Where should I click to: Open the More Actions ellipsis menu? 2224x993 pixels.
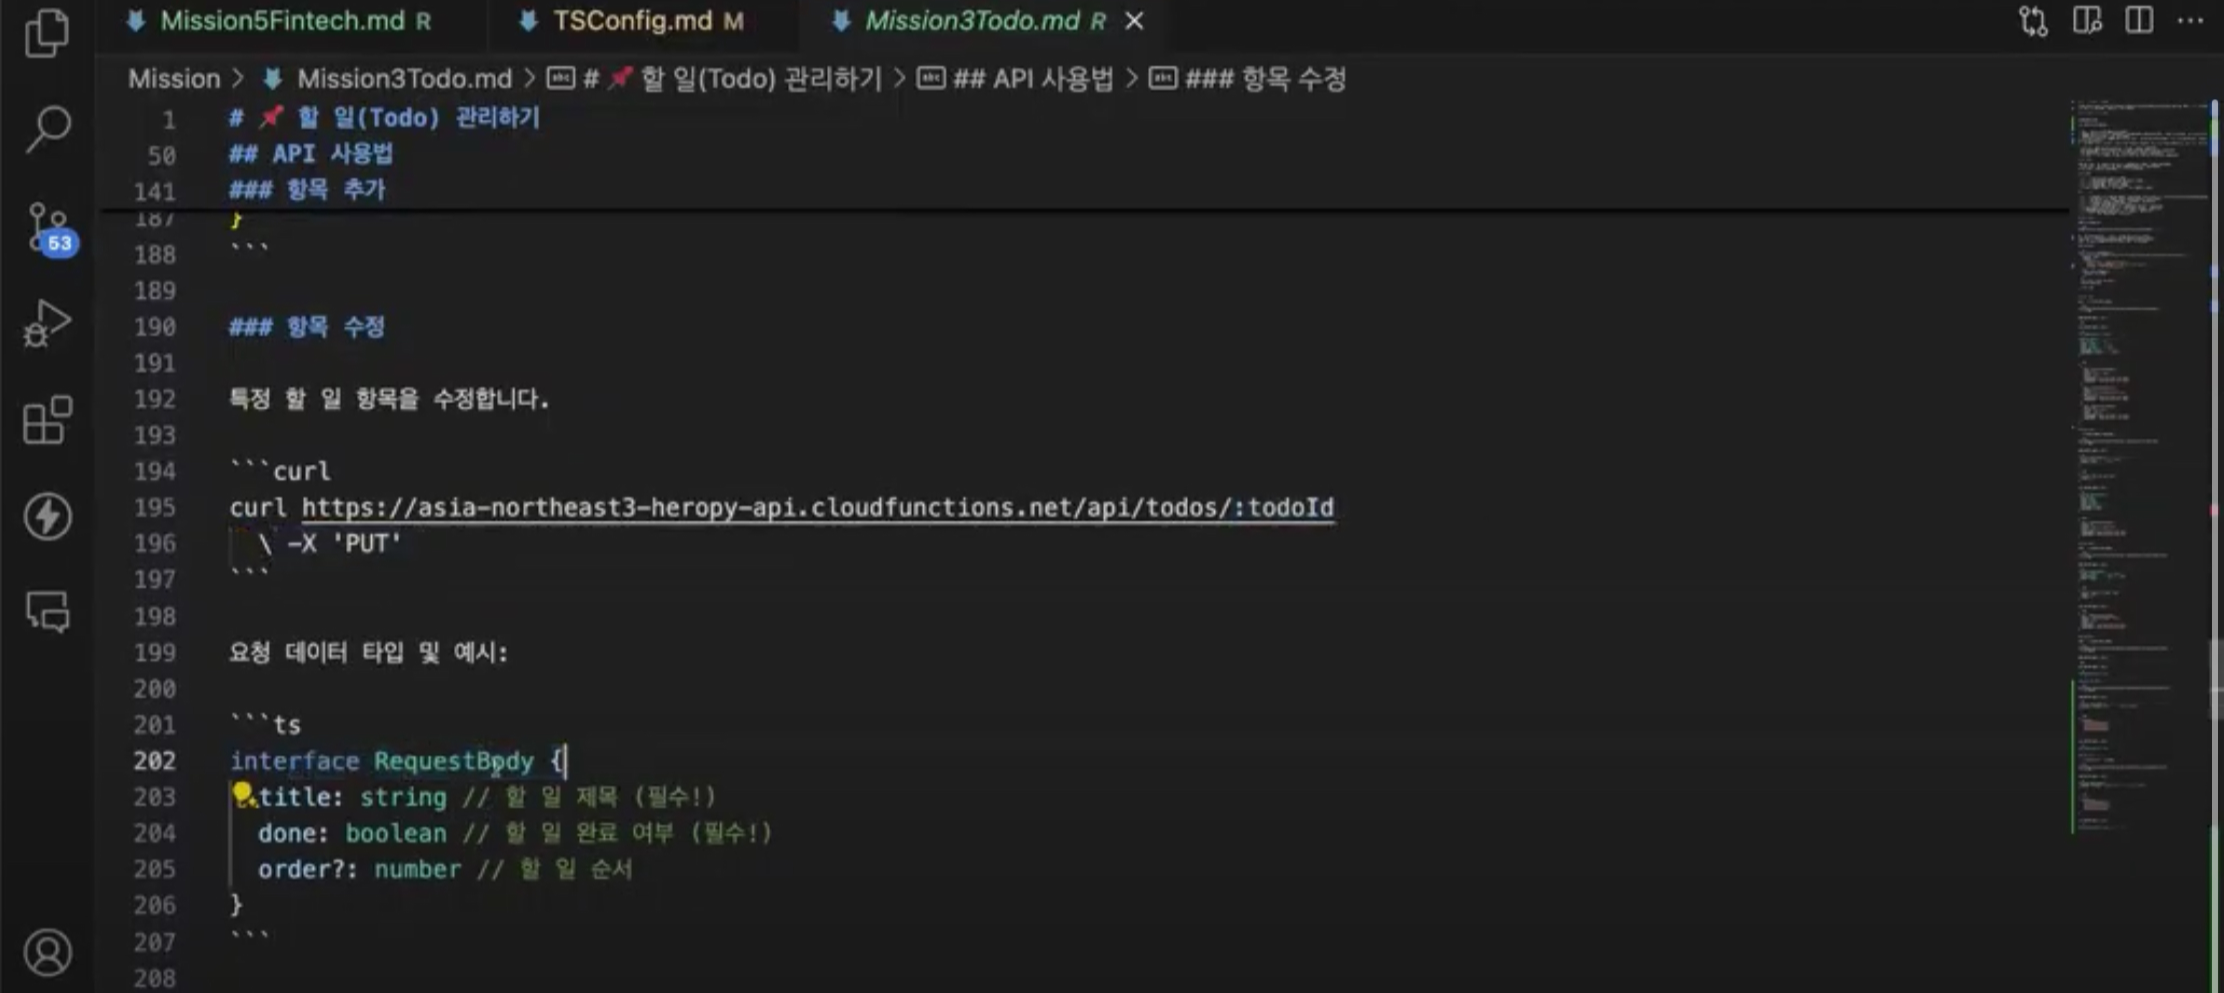tap(2190, 21)
